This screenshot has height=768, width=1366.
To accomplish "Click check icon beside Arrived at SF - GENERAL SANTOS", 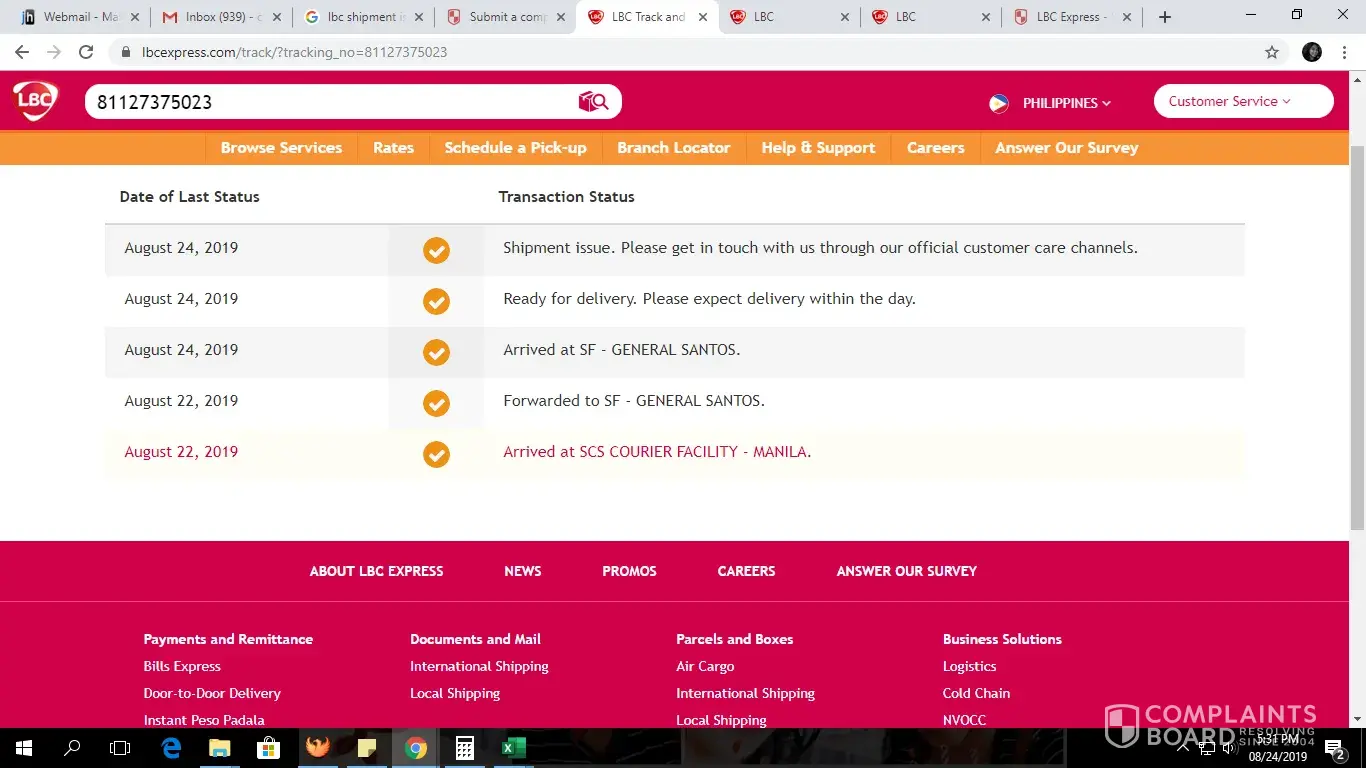I will coord(436,352).
